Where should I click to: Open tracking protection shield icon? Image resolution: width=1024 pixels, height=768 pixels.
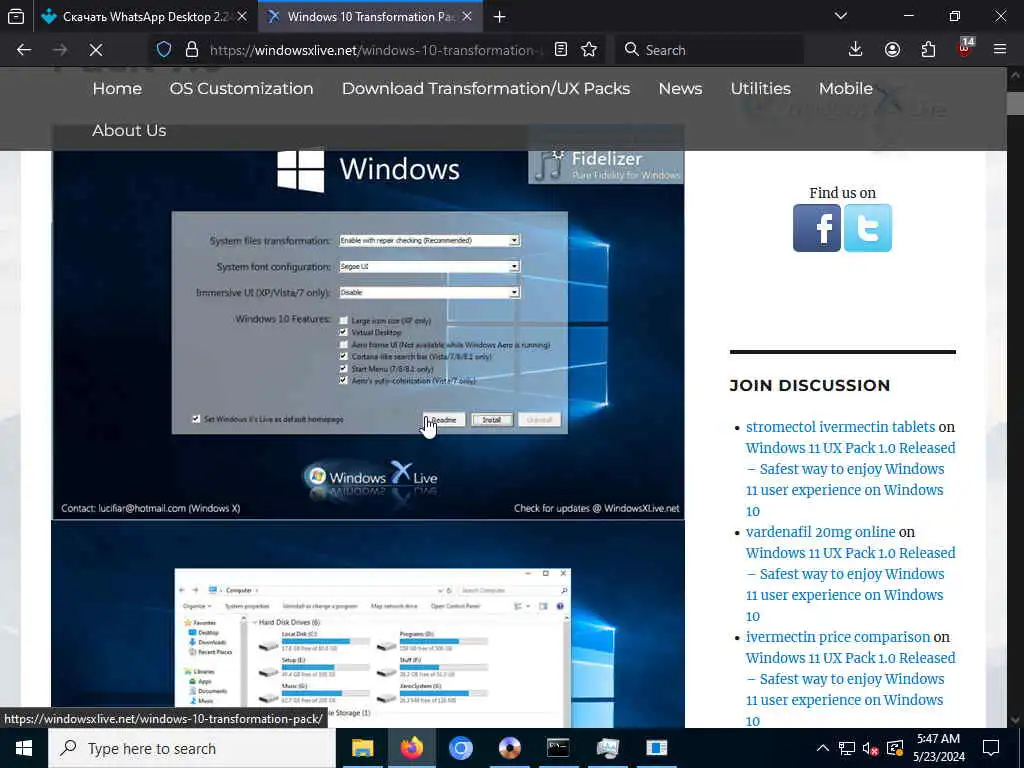pos(164,50)
